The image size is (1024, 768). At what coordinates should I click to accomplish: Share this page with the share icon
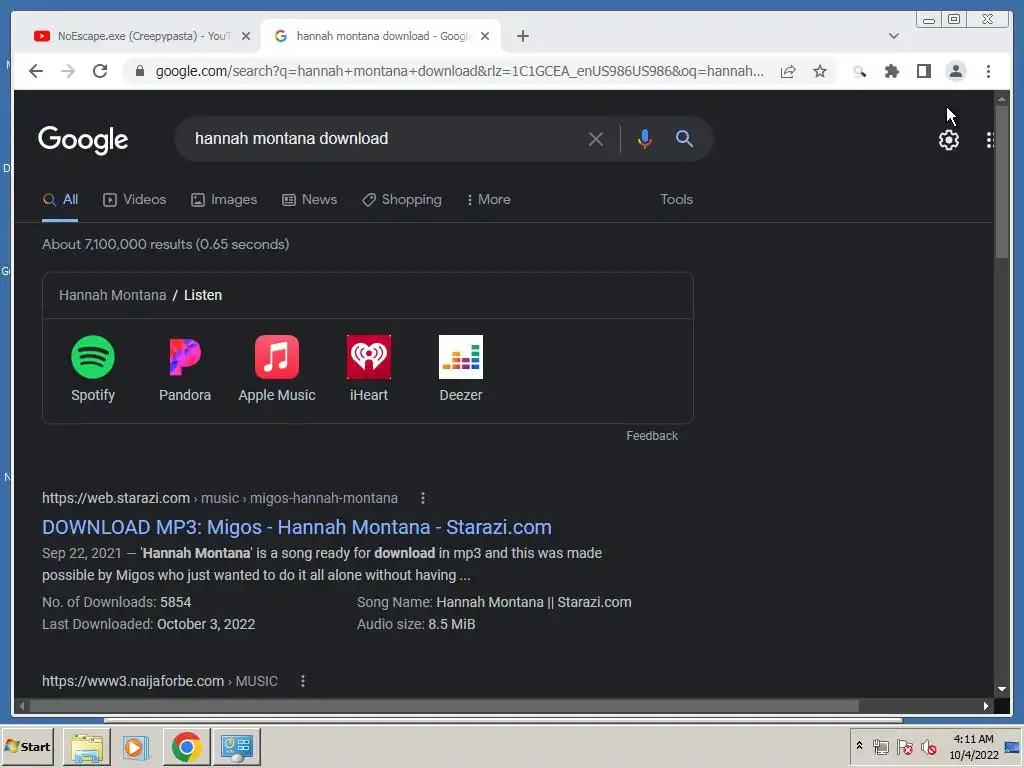click(788, 71)
